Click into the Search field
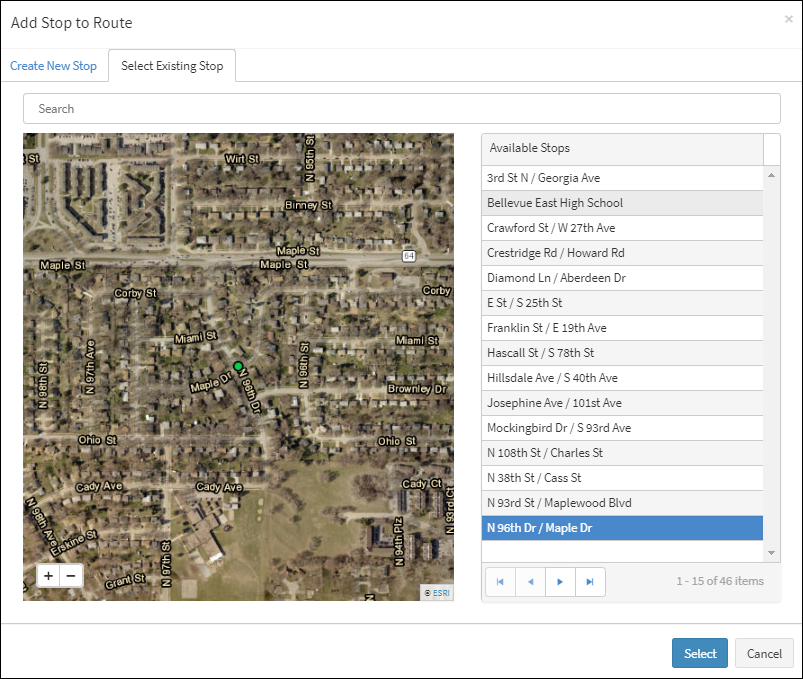 click(401, 108)
